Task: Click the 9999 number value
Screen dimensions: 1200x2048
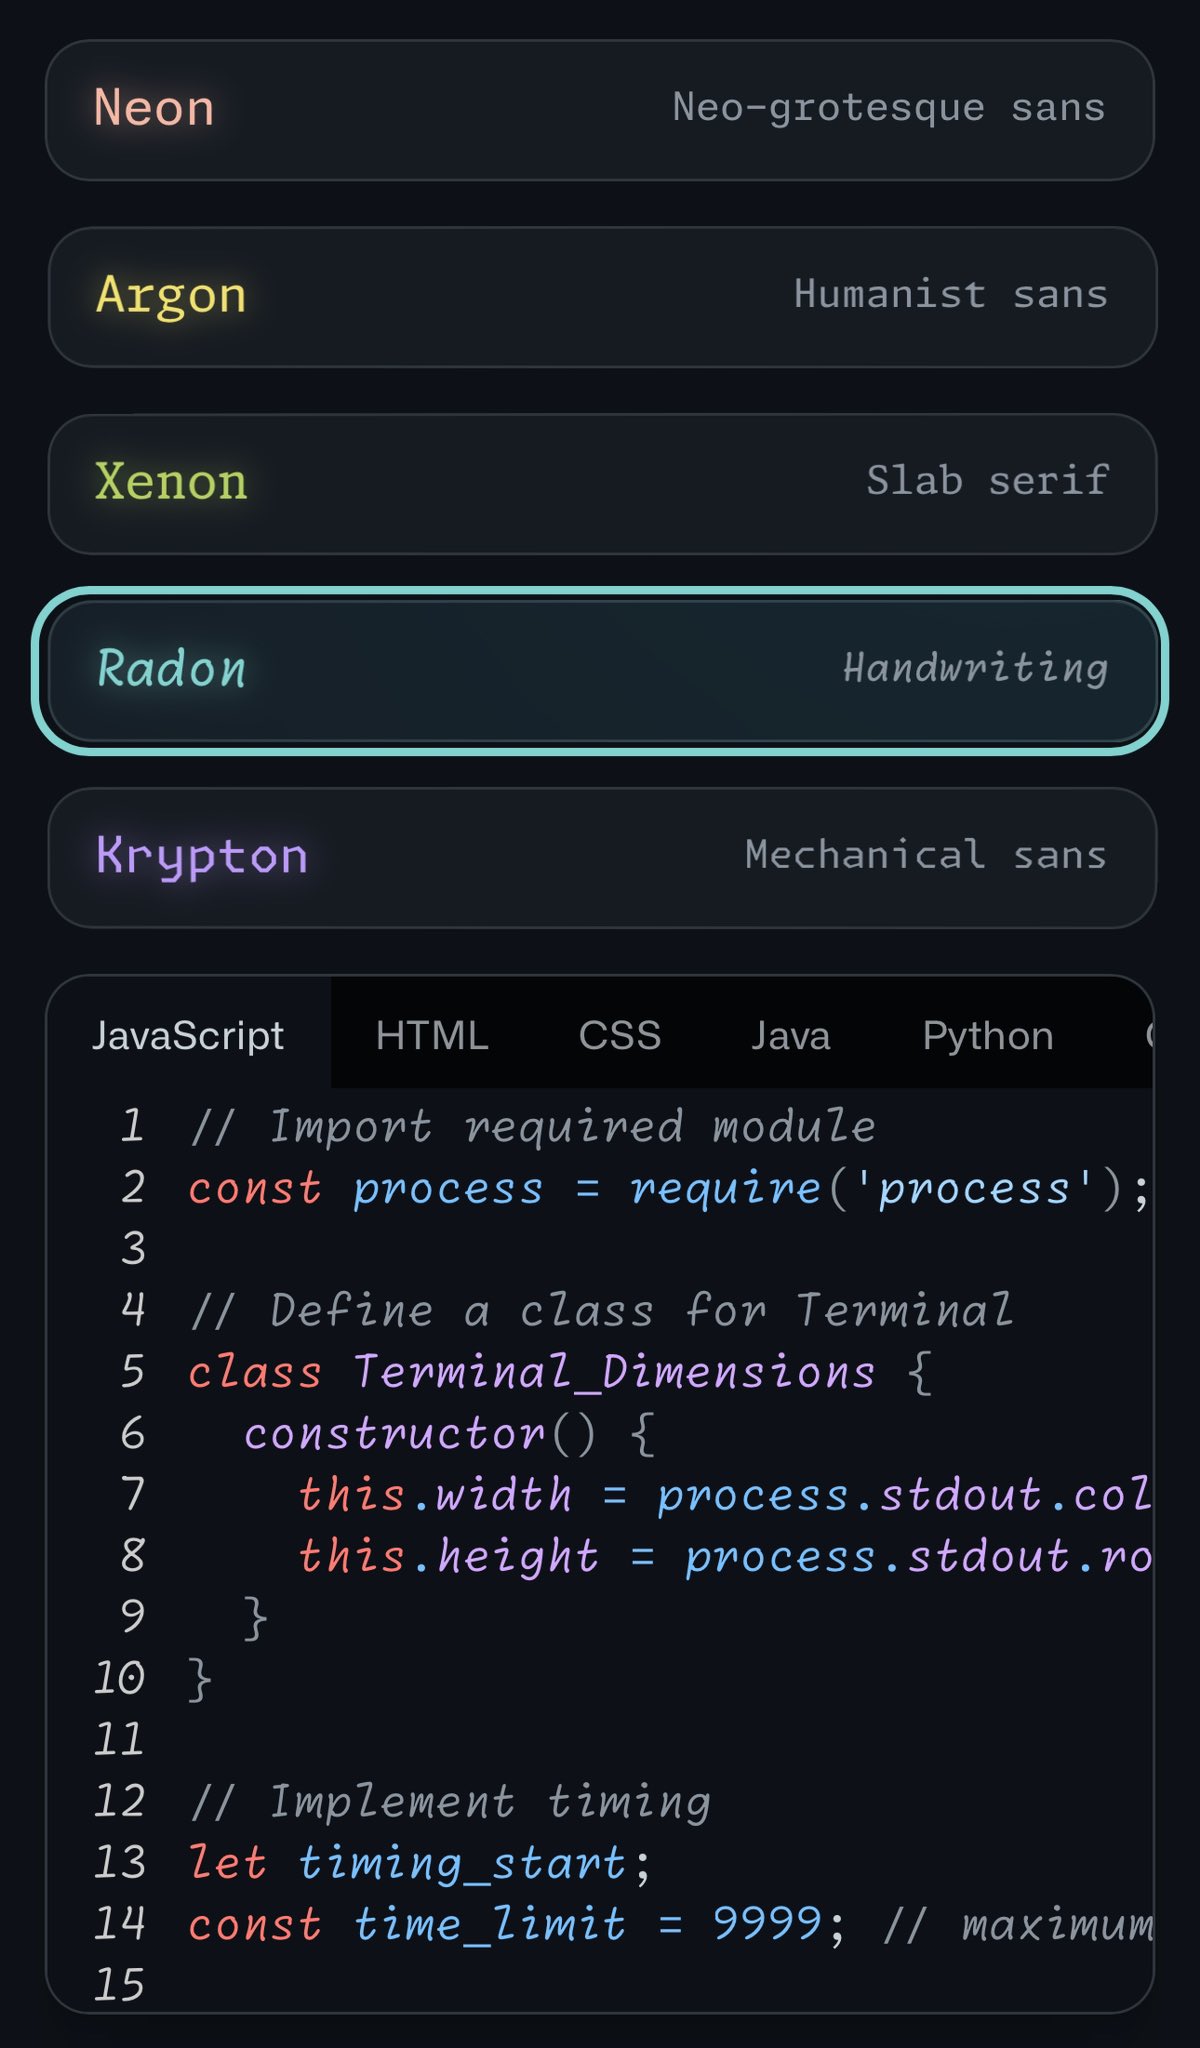Action: (x=767, y=1924)
